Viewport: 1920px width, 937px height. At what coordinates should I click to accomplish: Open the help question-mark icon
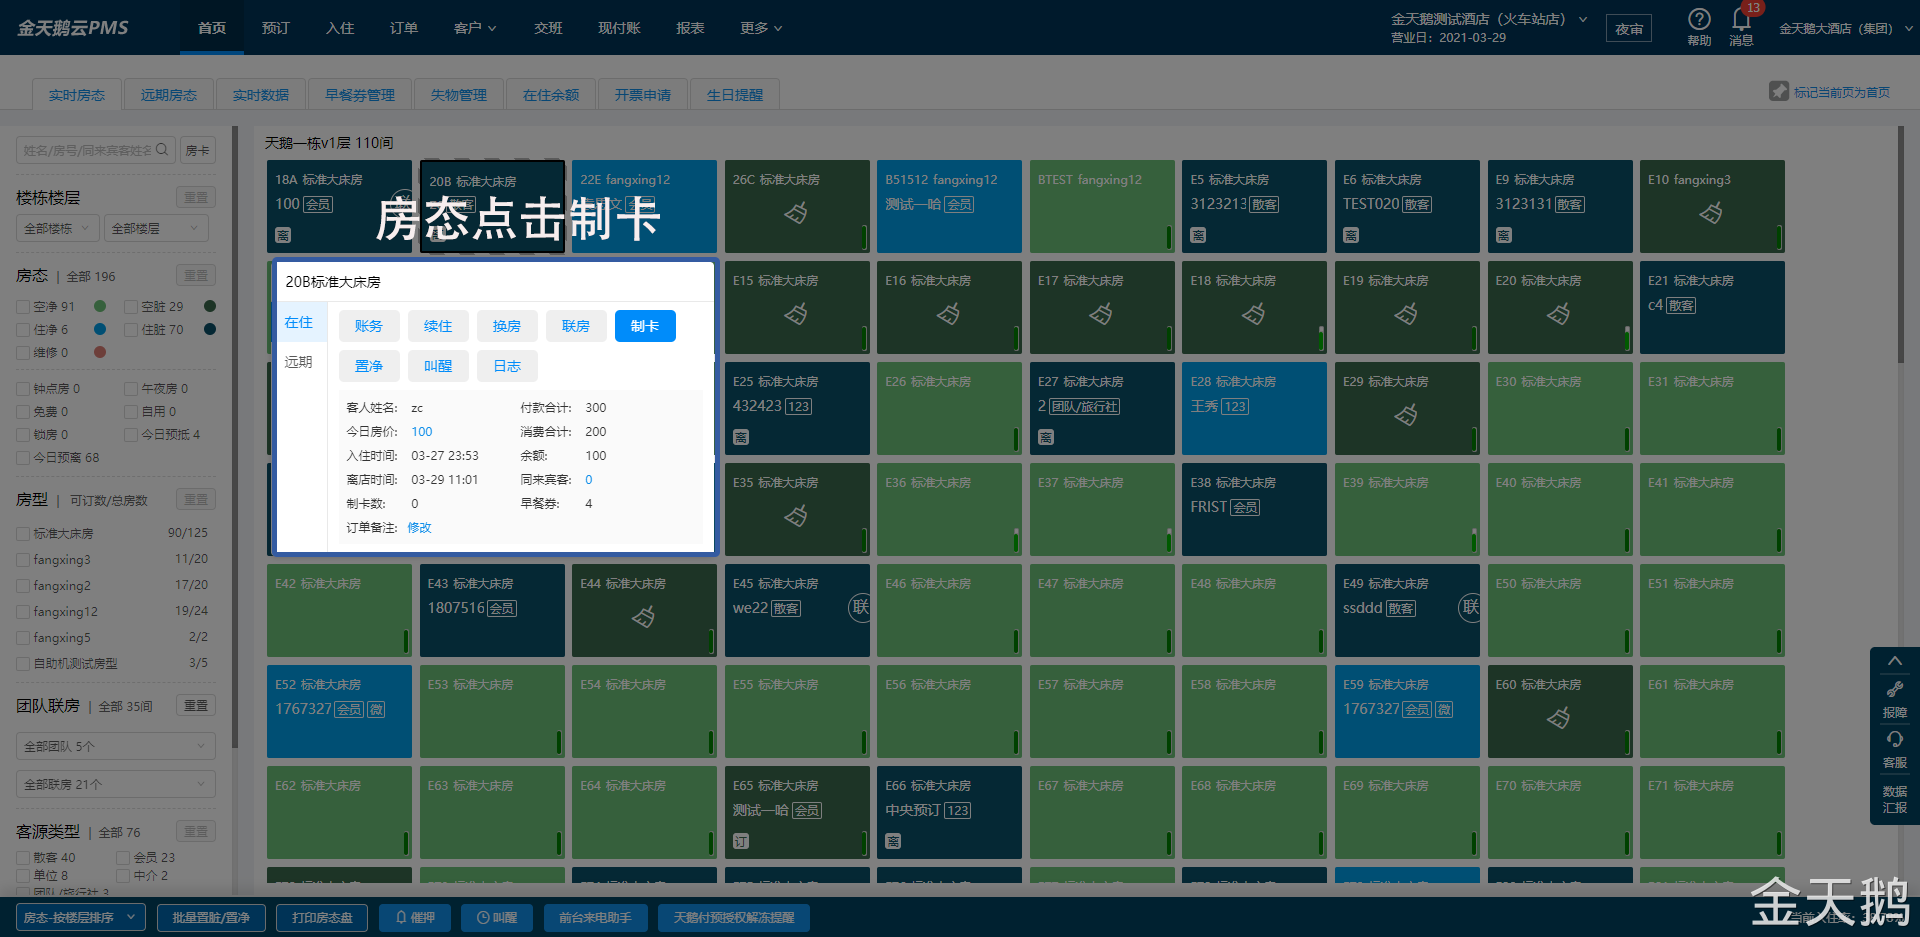[1698, 19]
